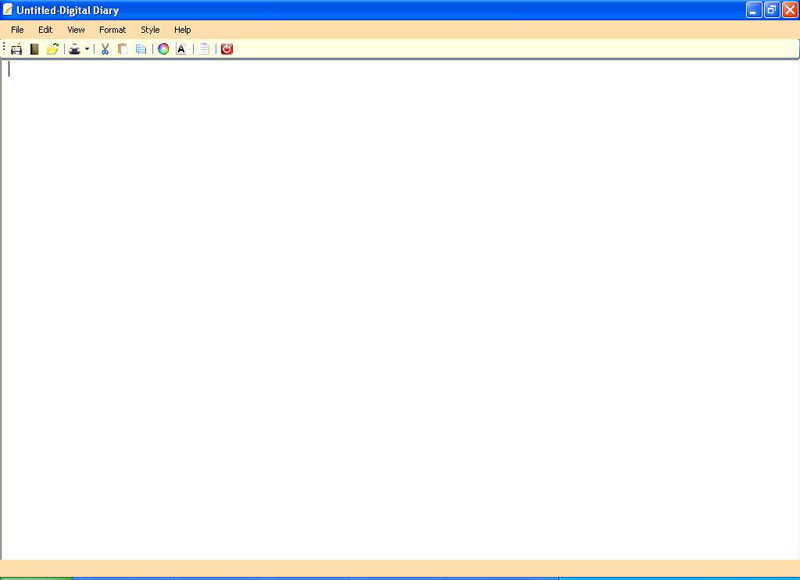Paste clipboard contents into the diary
800x580 pixels.
pyautogui.click(x=121, y=48)
